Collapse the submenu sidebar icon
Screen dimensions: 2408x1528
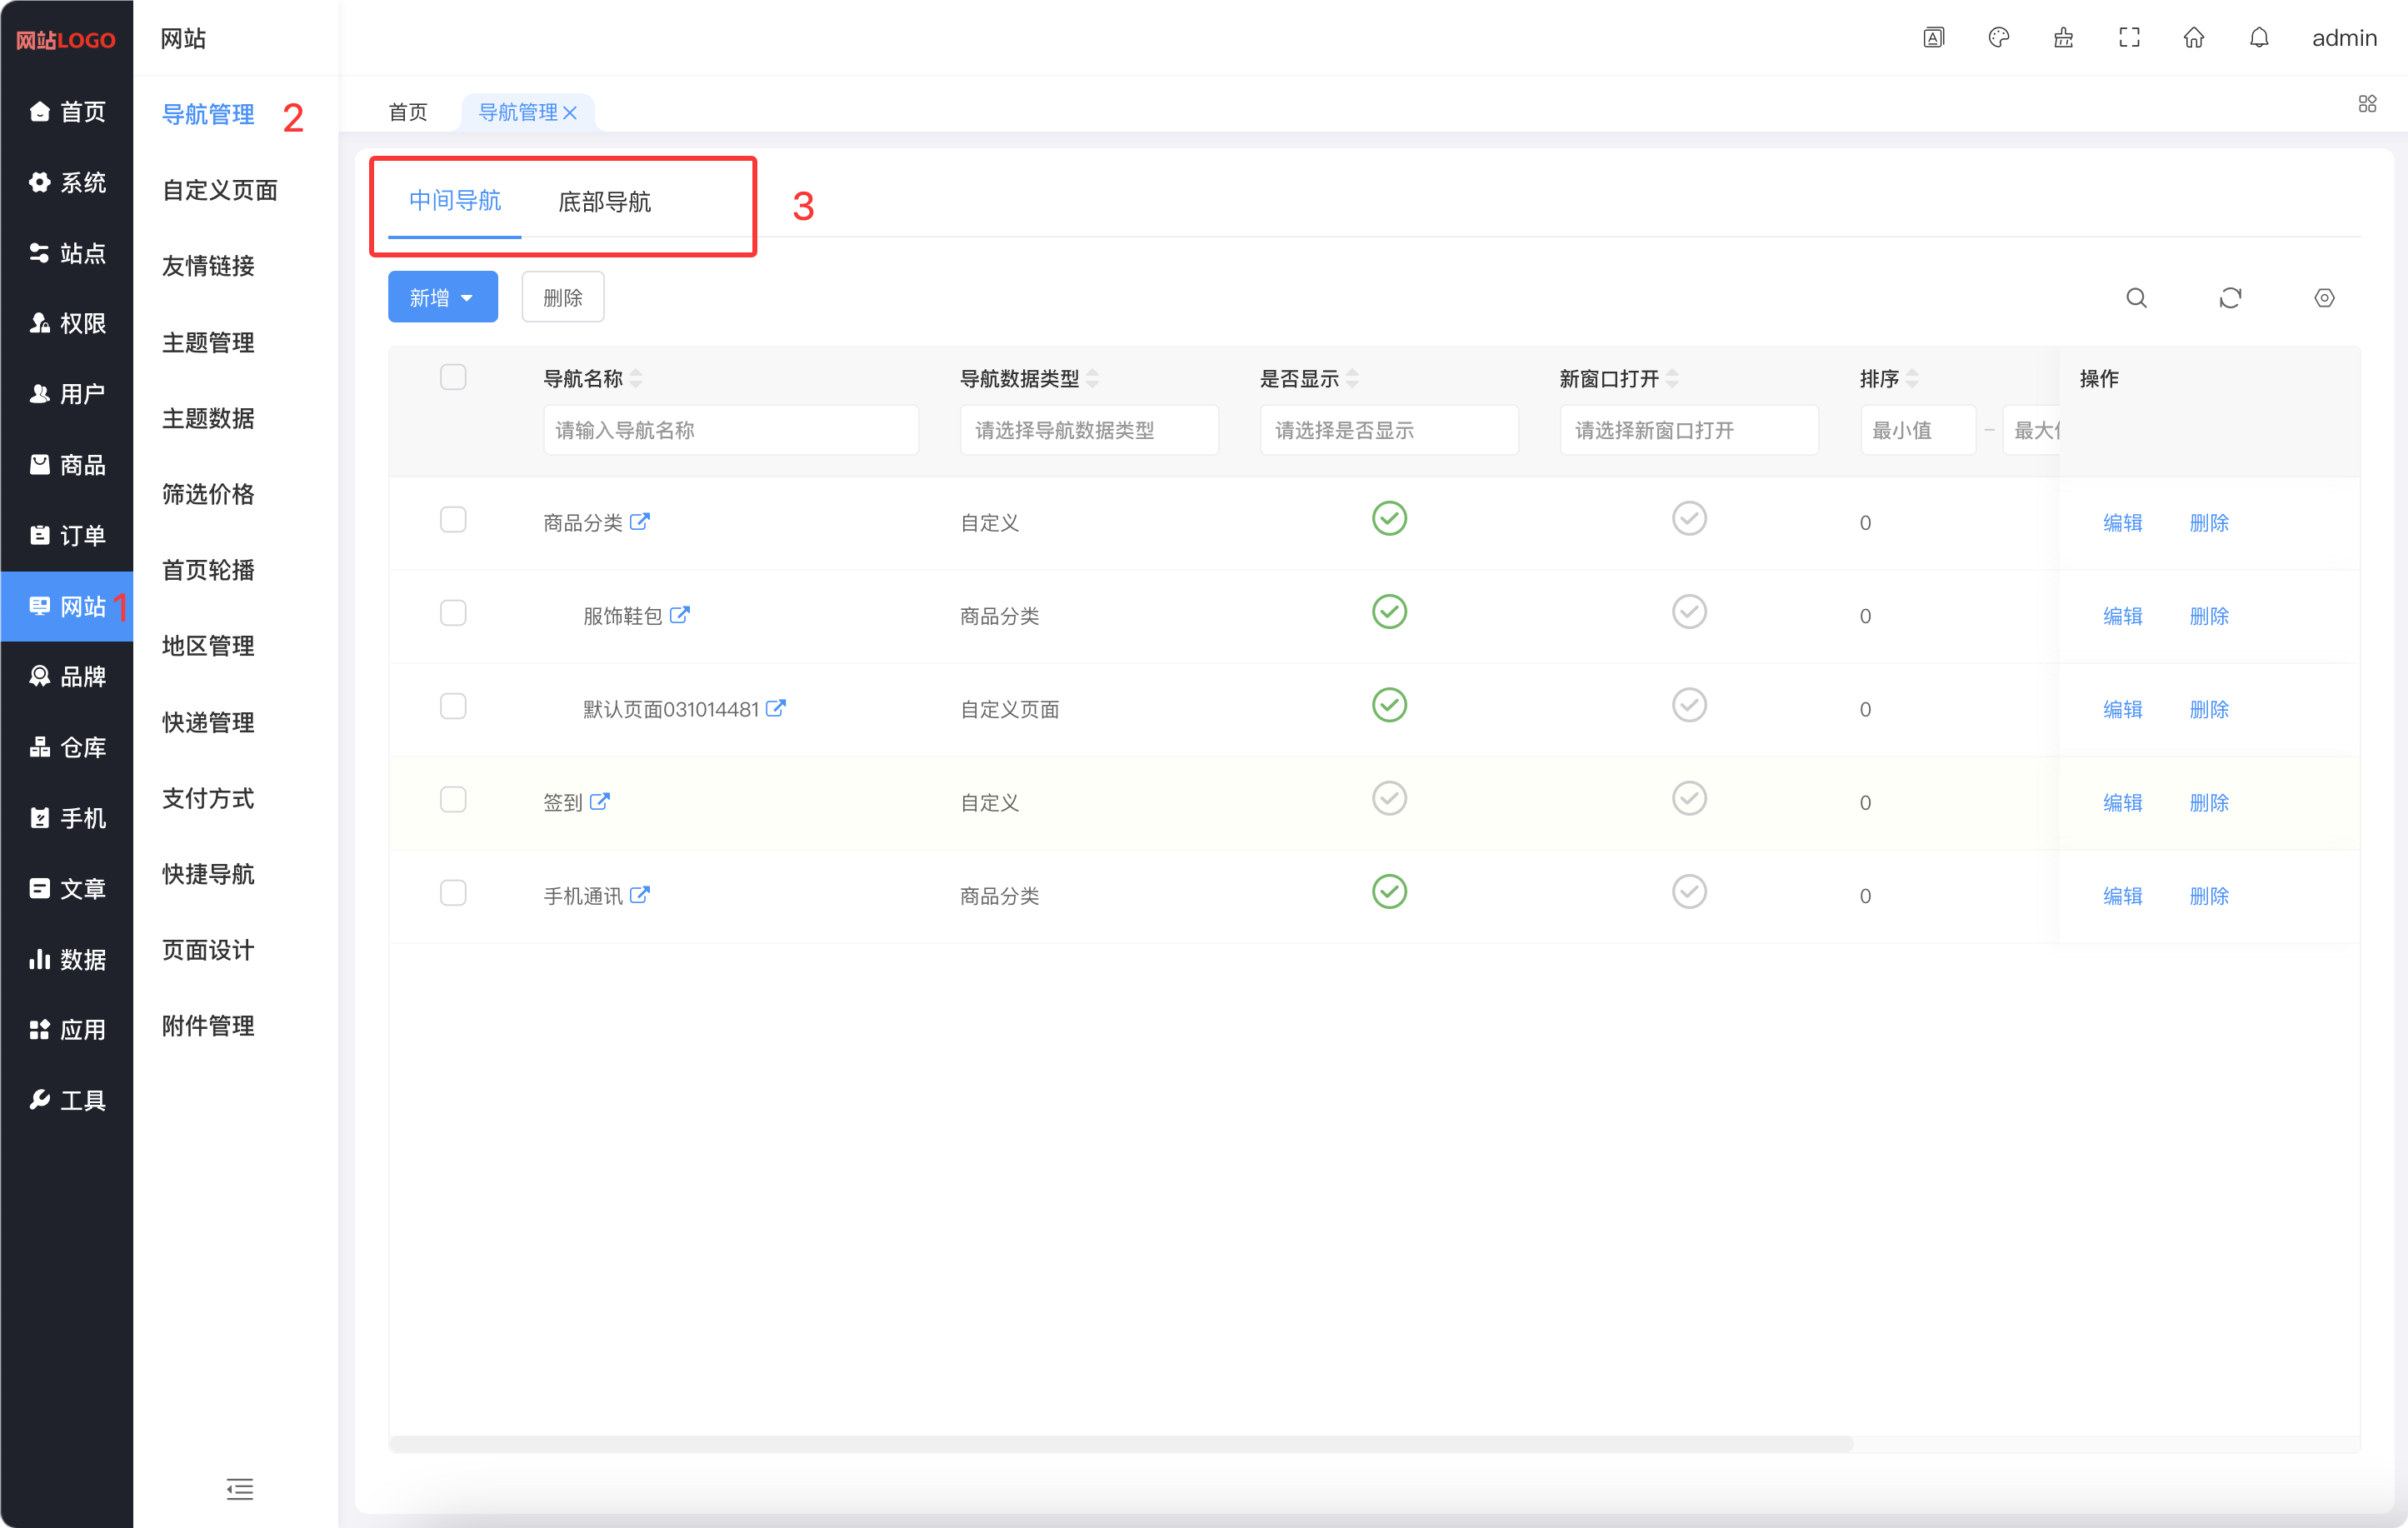pos(239,1489)
